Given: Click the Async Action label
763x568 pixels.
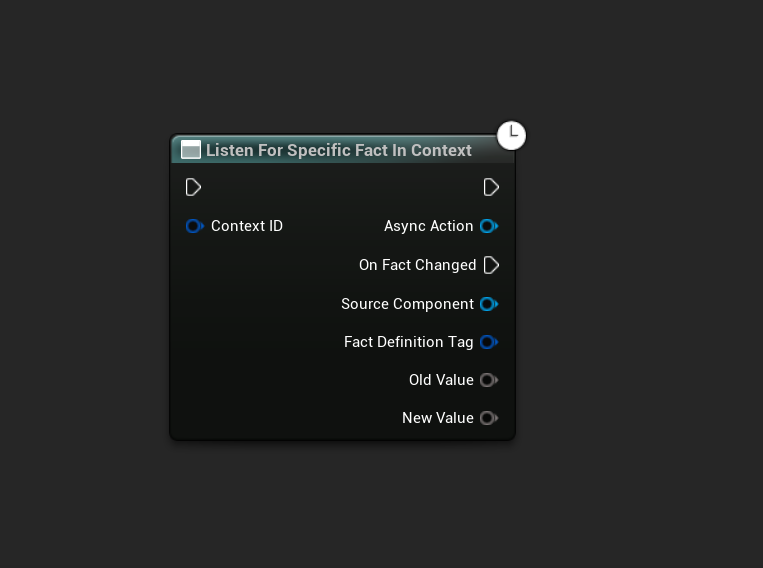Looking at the screenshot, I should point(428,226).
